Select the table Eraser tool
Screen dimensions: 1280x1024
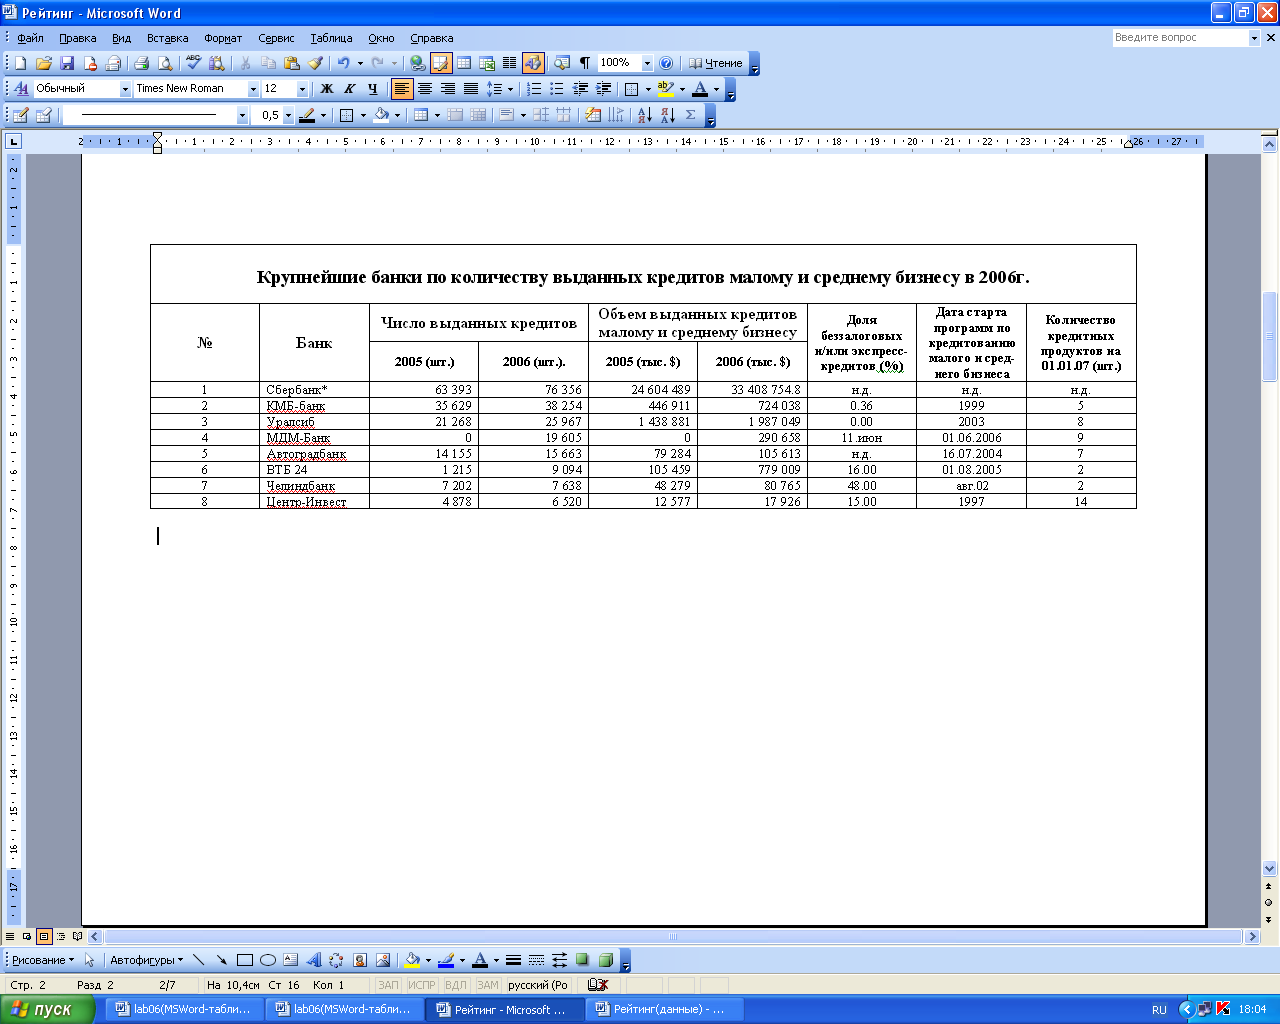coord(43,115)
